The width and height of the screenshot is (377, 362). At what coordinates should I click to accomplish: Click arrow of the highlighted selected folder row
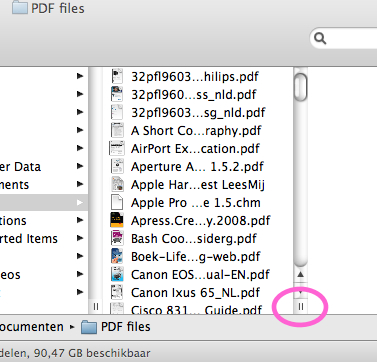80,202
